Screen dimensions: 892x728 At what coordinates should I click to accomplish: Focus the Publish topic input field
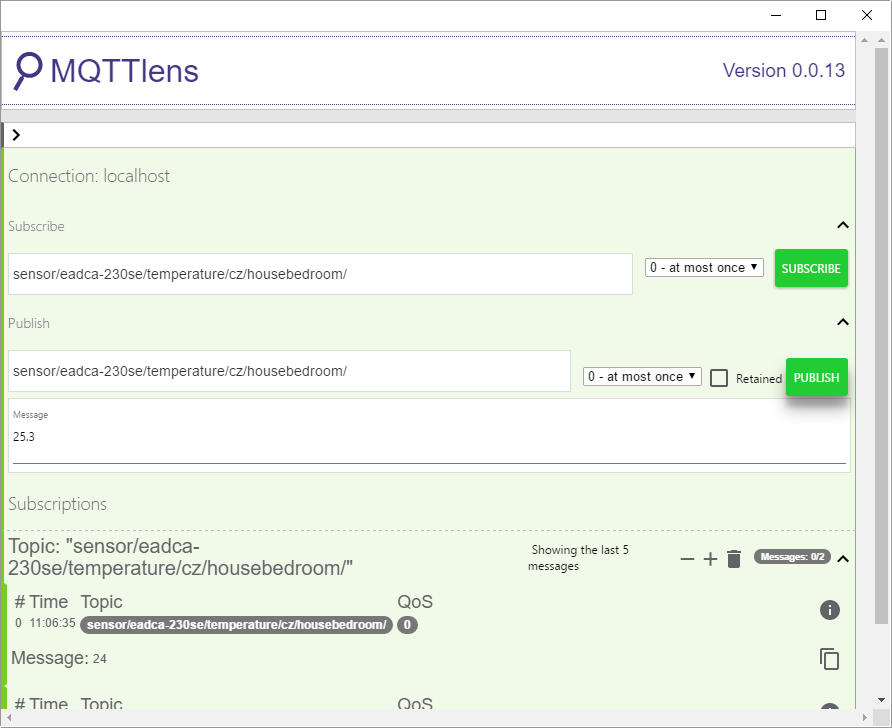(x=289, y=371)
